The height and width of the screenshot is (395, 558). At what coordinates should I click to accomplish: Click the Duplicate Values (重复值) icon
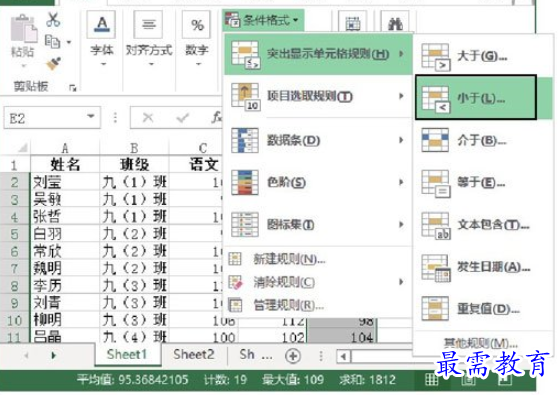pyautogui.click(x=435, y=309)
